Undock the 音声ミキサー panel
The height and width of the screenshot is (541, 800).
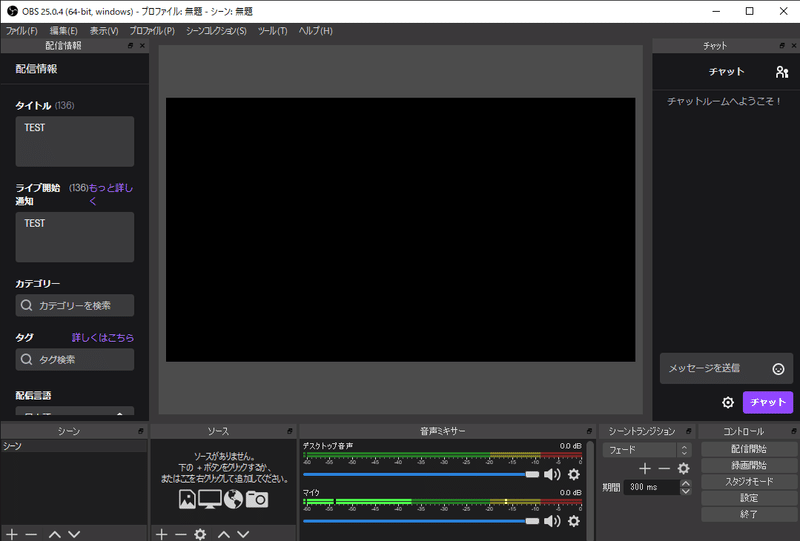pos(589,431)
